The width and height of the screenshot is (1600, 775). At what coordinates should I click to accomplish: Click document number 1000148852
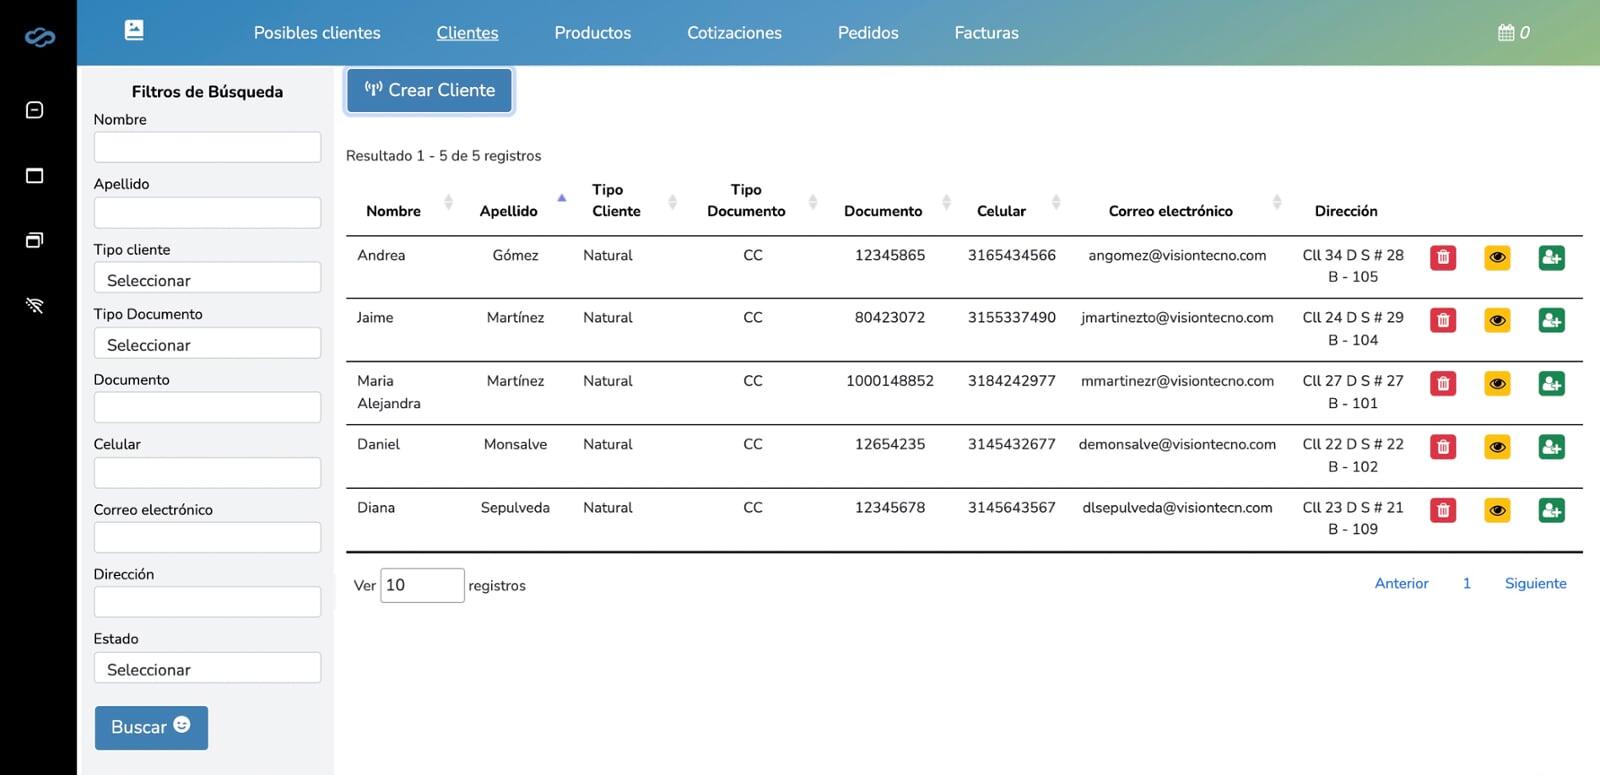(890, 381)
